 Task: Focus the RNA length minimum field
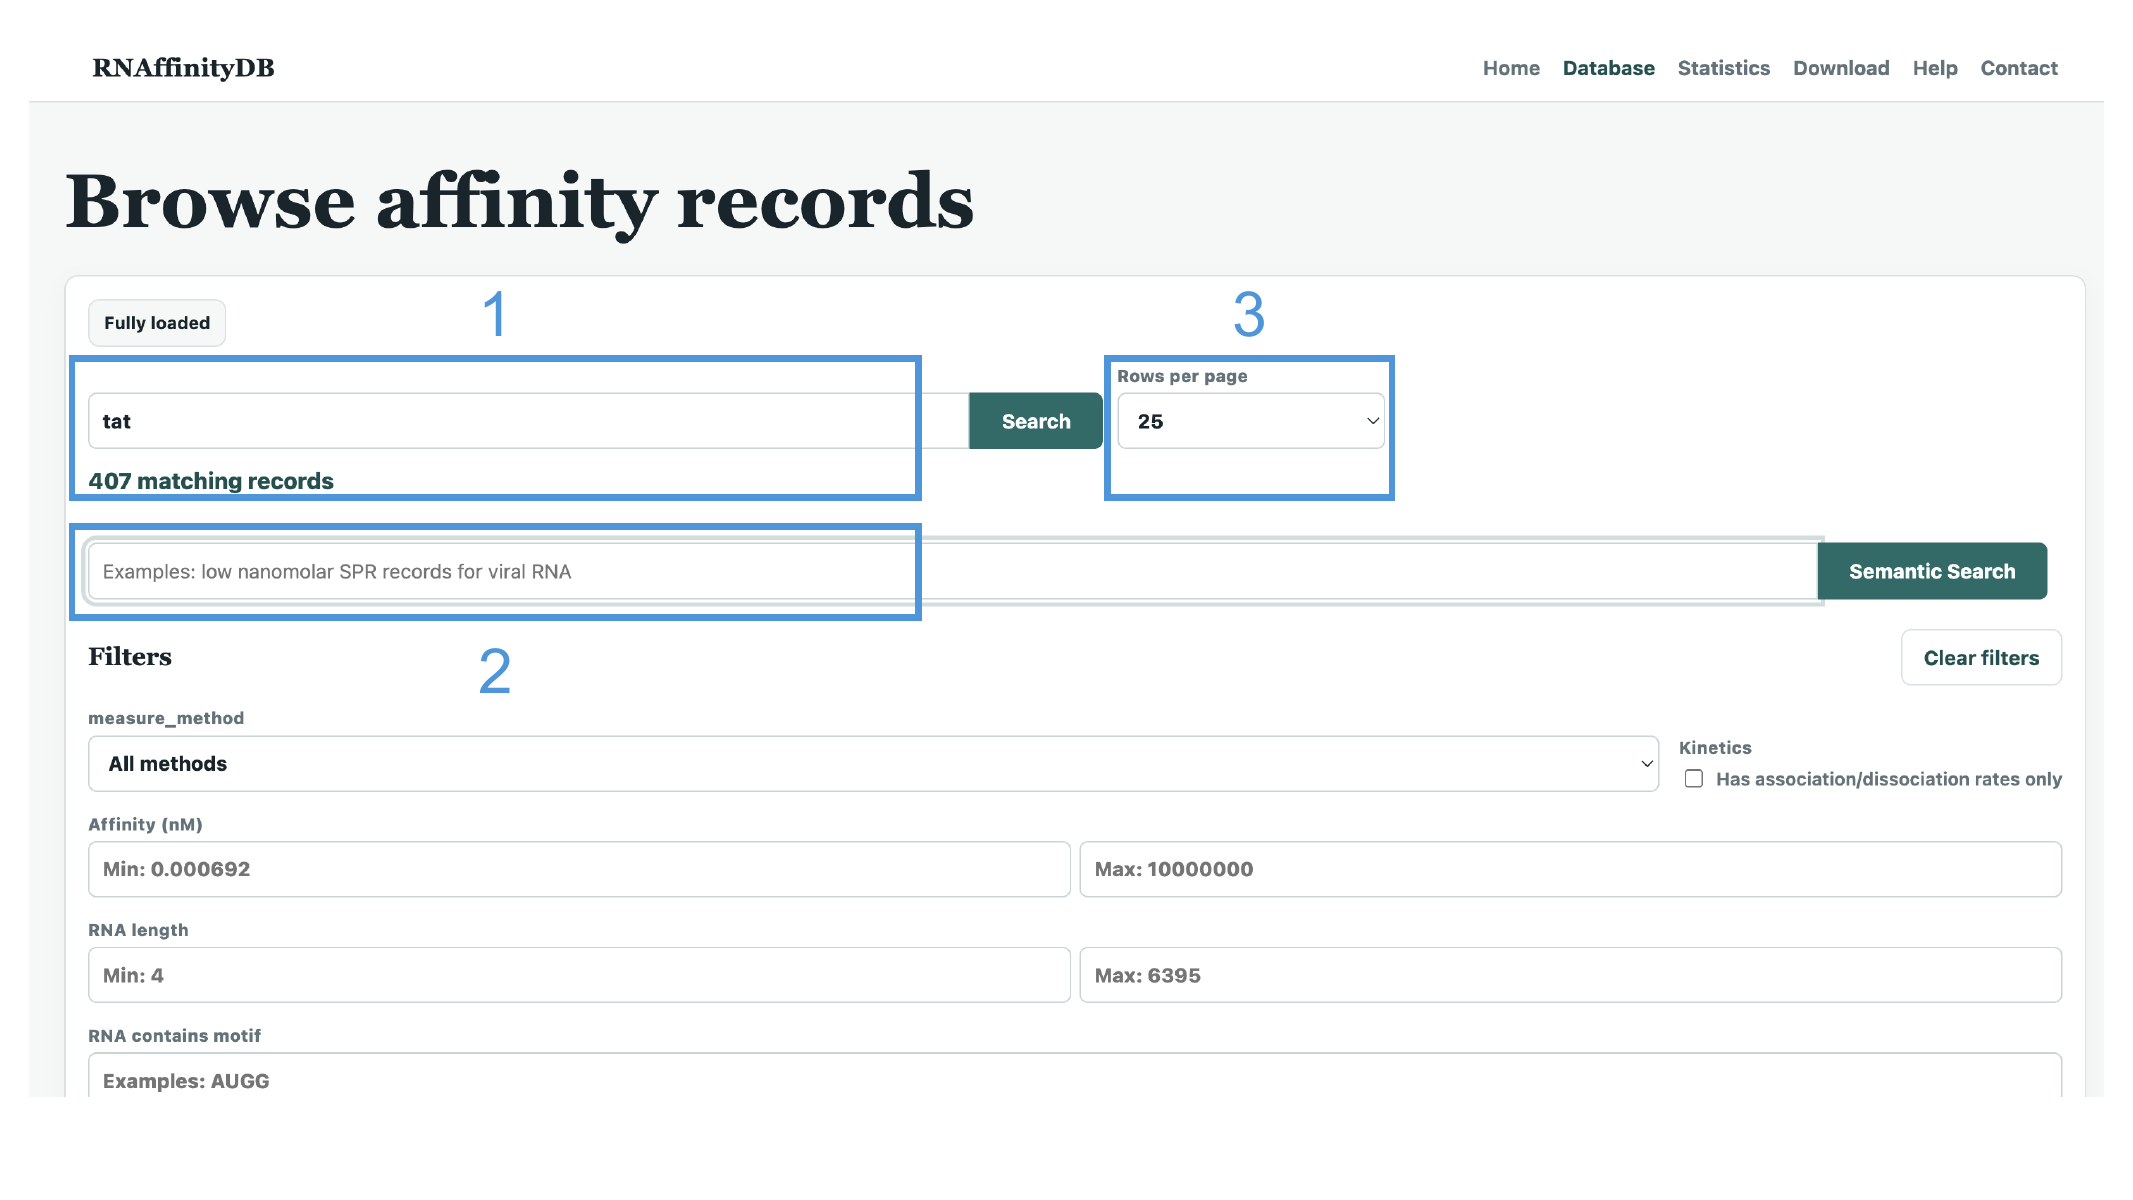click(579, 975)
